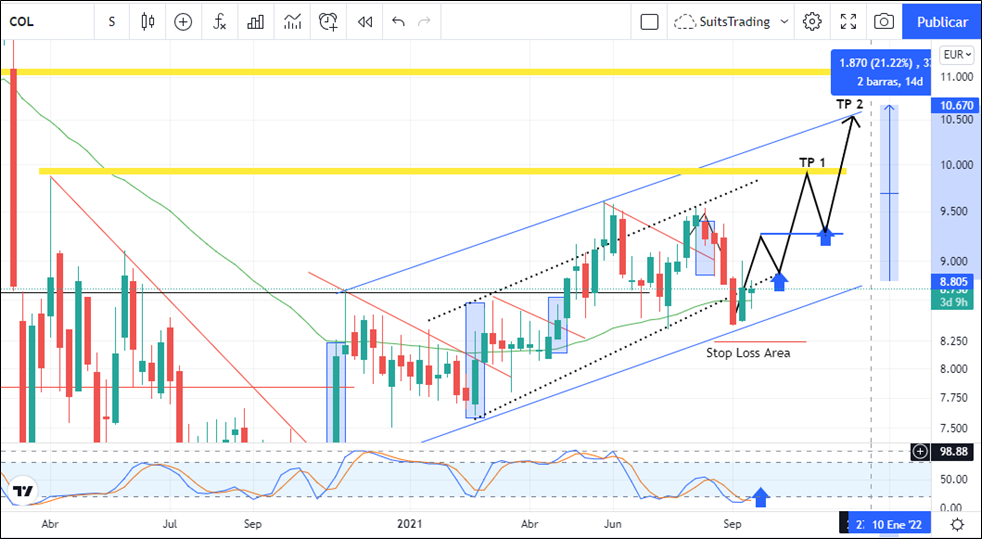Open indicator templates icon
Viewport: 982px width, 539px height.
tap(292, 21)
